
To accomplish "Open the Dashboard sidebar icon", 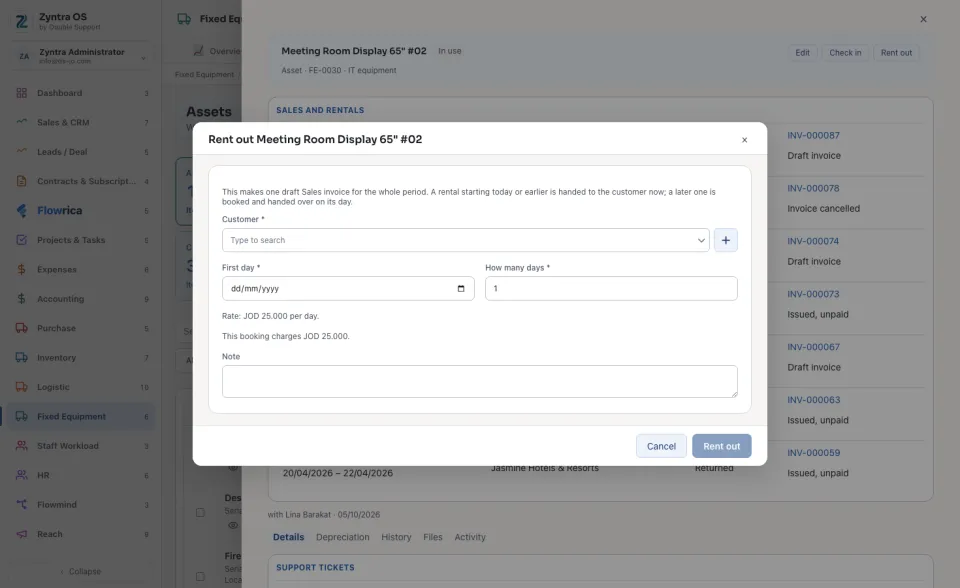I will [x=21, y=93].
